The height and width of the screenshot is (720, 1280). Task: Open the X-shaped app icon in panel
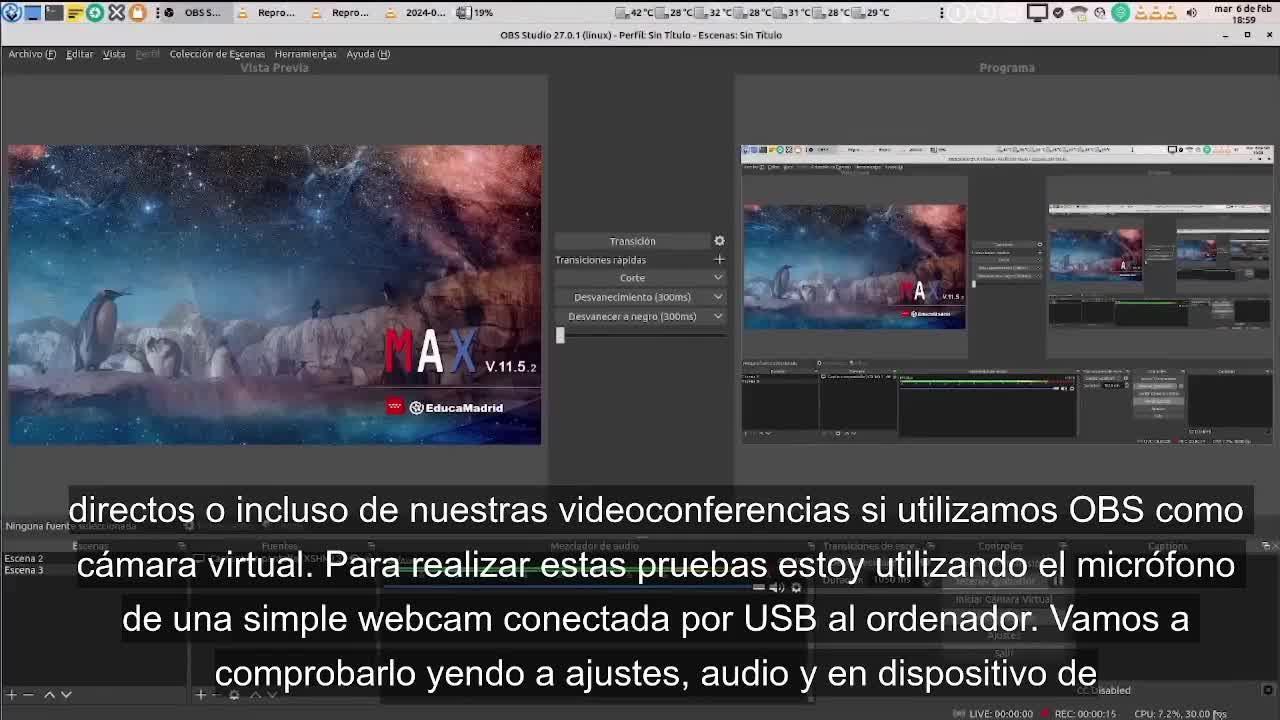(116, 13)
